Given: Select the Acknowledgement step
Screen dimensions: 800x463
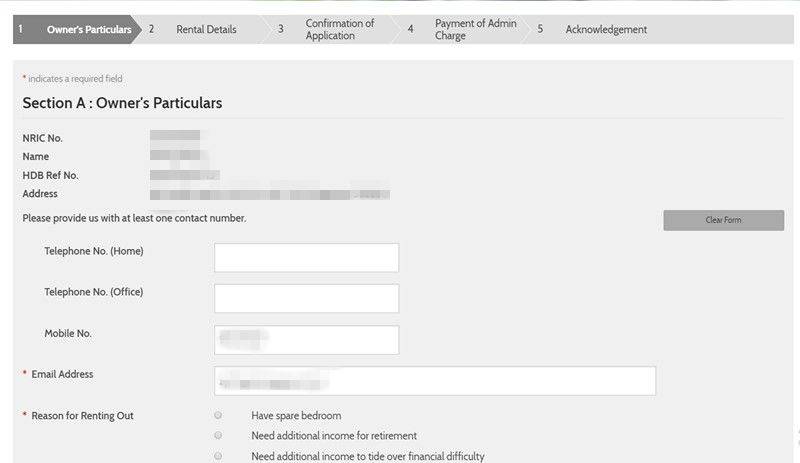Looking at the screenshot, I should pos(605,29).
